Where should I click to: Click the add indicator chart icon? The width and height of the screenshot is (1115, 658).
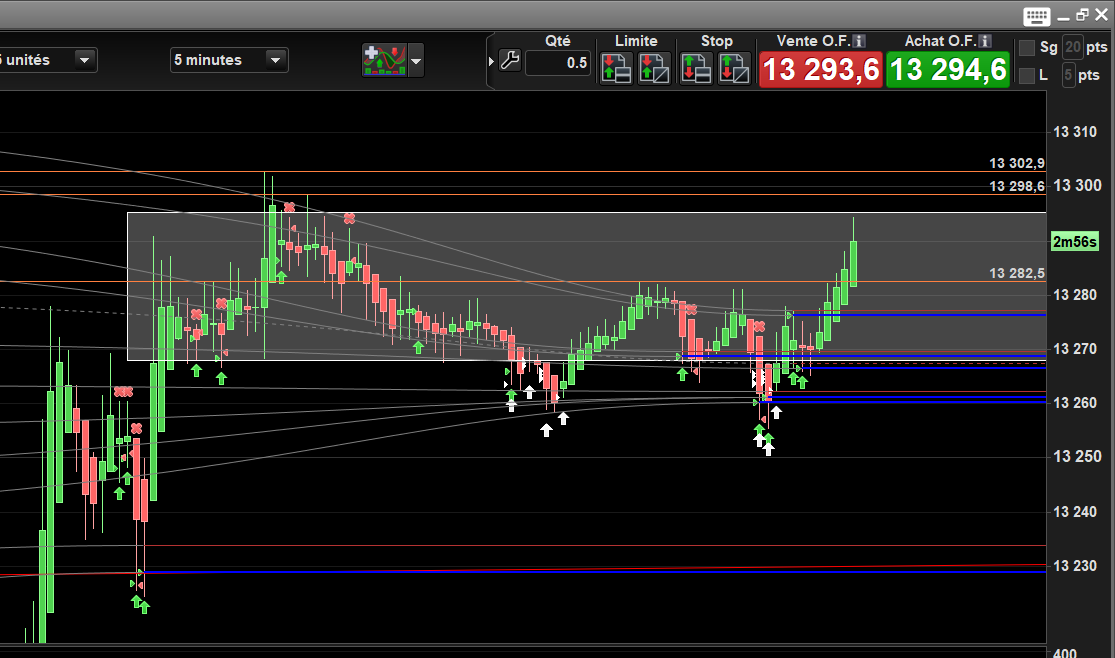pyautogui.click(x=384, y=60)
